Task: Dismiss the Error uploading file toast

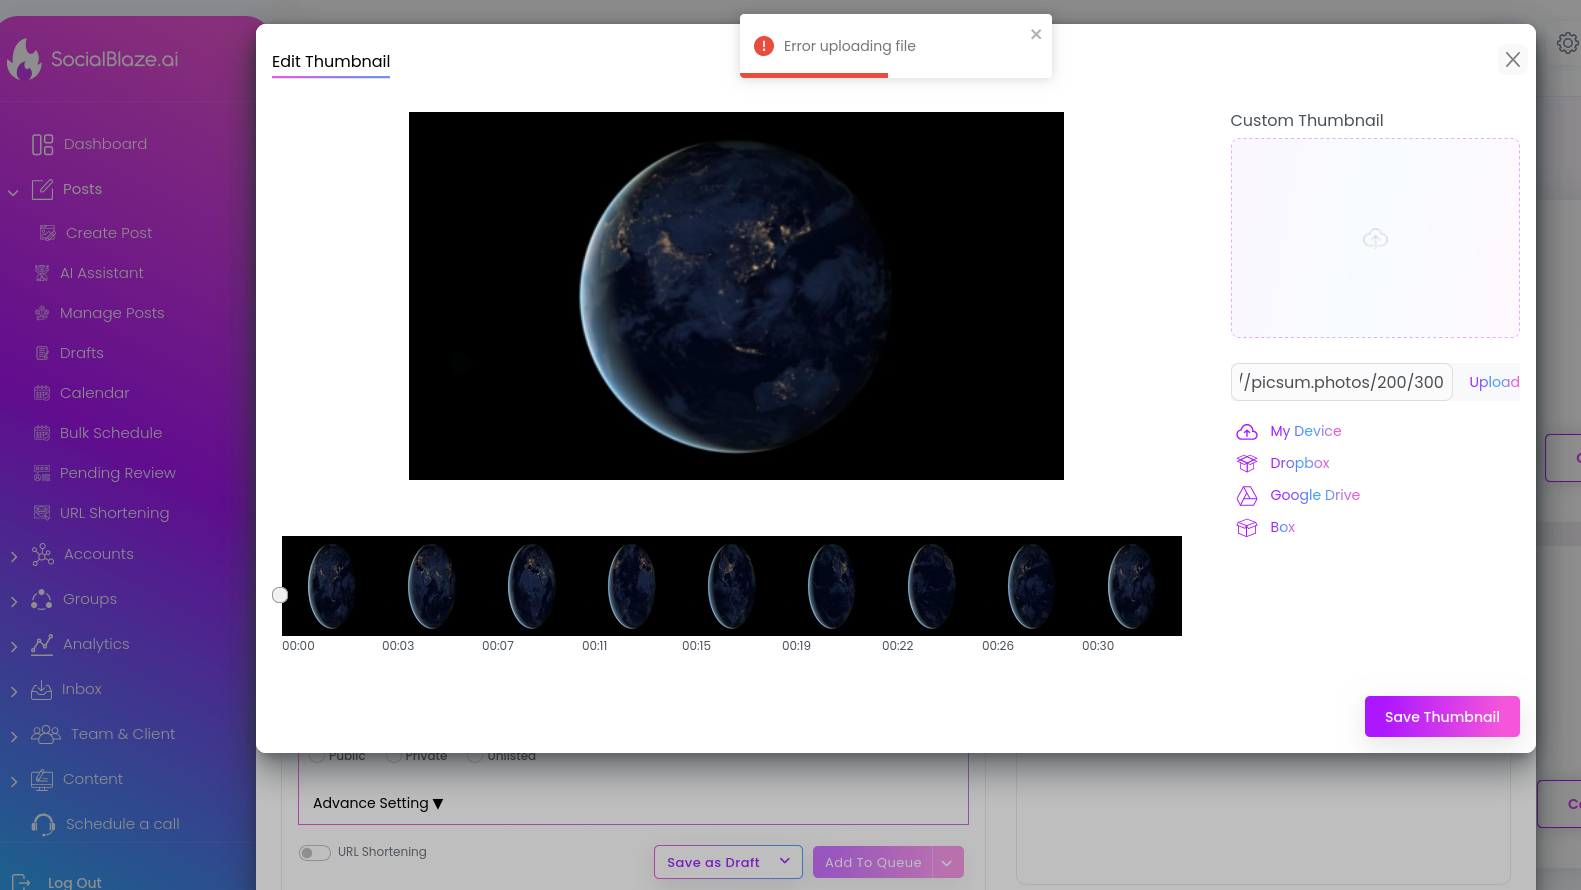Action: tap(1036, 34)
